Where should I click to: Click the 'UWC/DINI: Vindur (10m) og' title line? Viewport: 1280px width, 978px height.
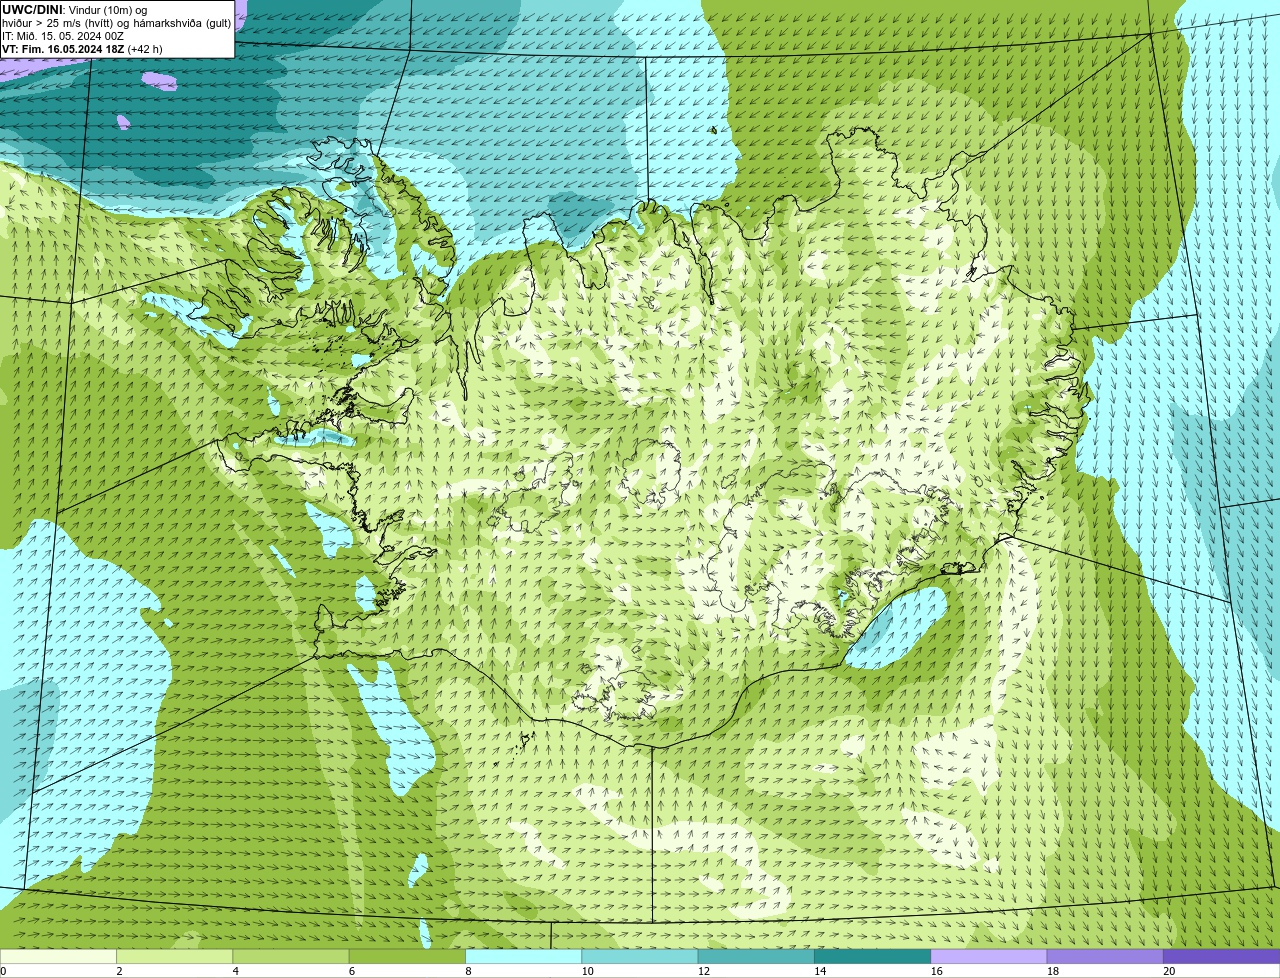click(x=74, y=9)
